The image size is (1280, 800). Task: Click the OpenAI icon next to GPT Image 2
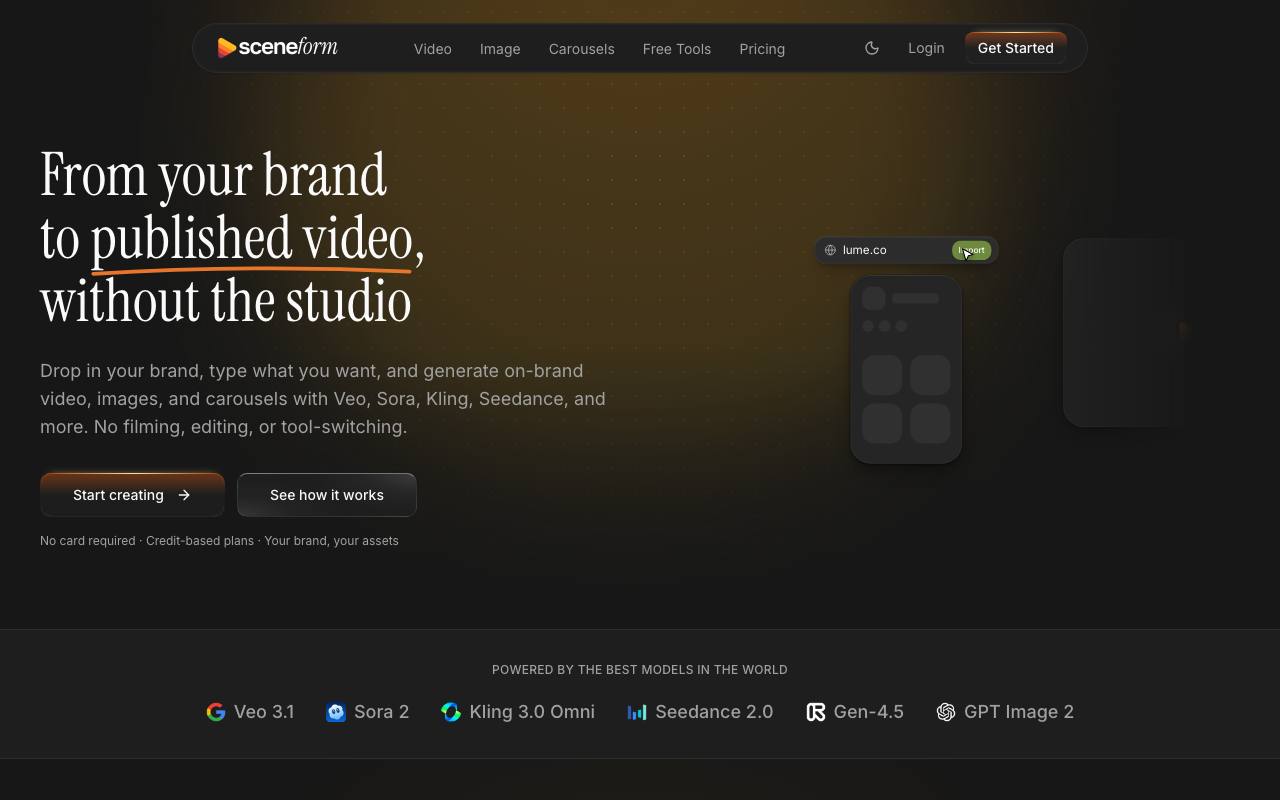[946, 712]
